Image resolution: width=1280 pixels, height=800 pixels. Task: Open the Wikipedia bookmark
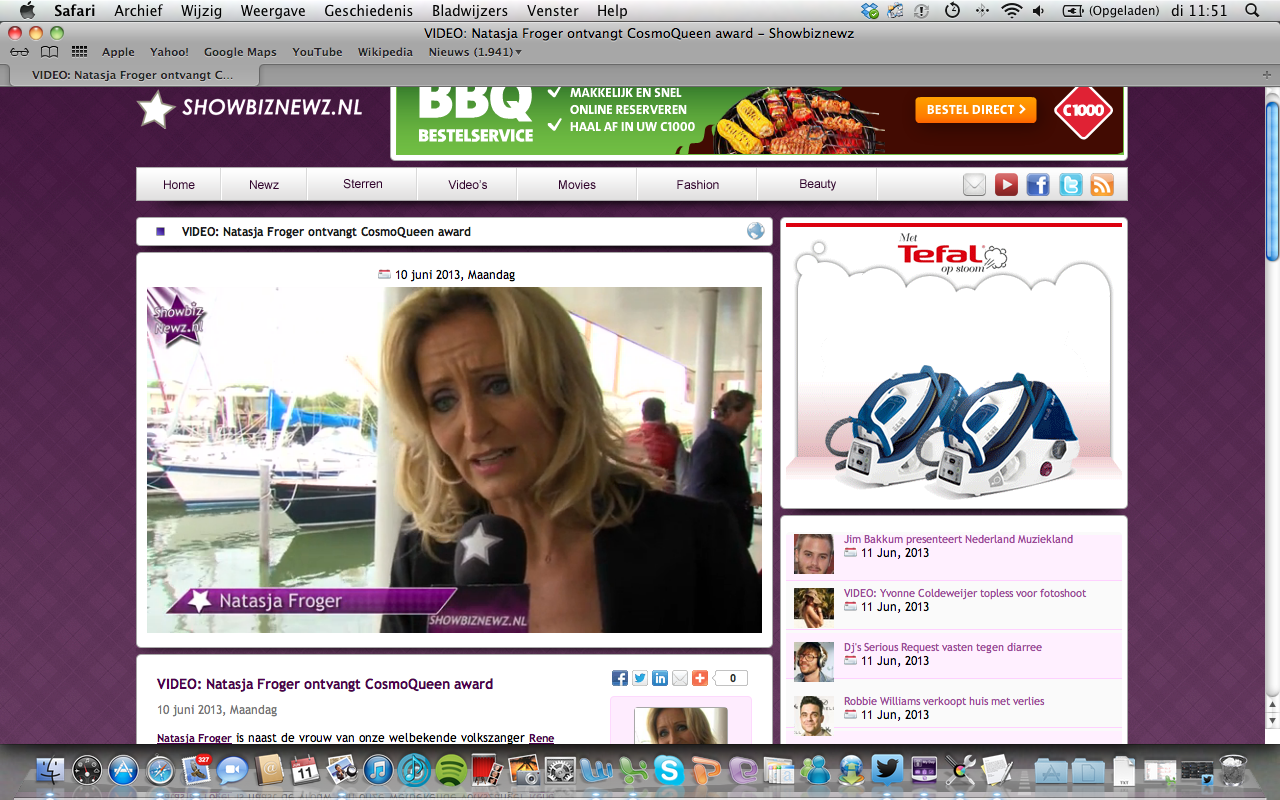385,52
